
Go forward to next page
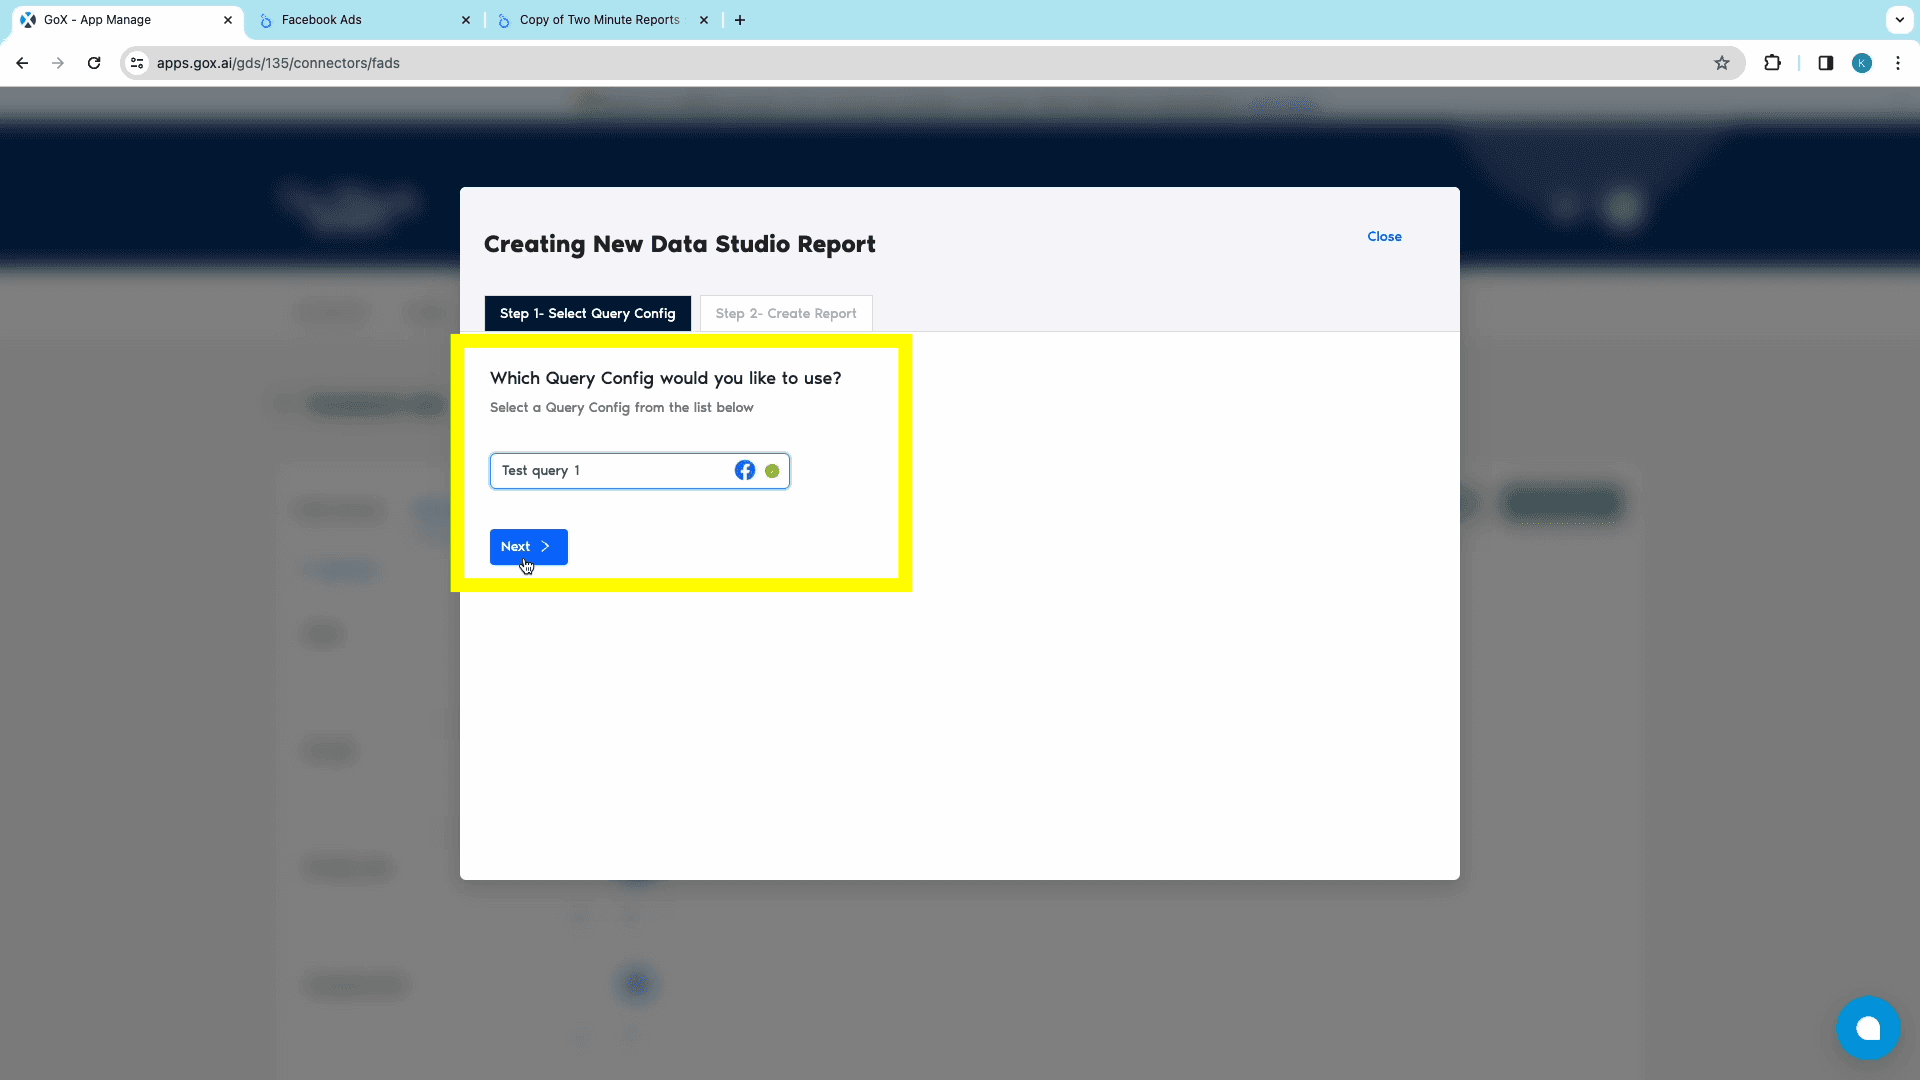pos(58,63)
